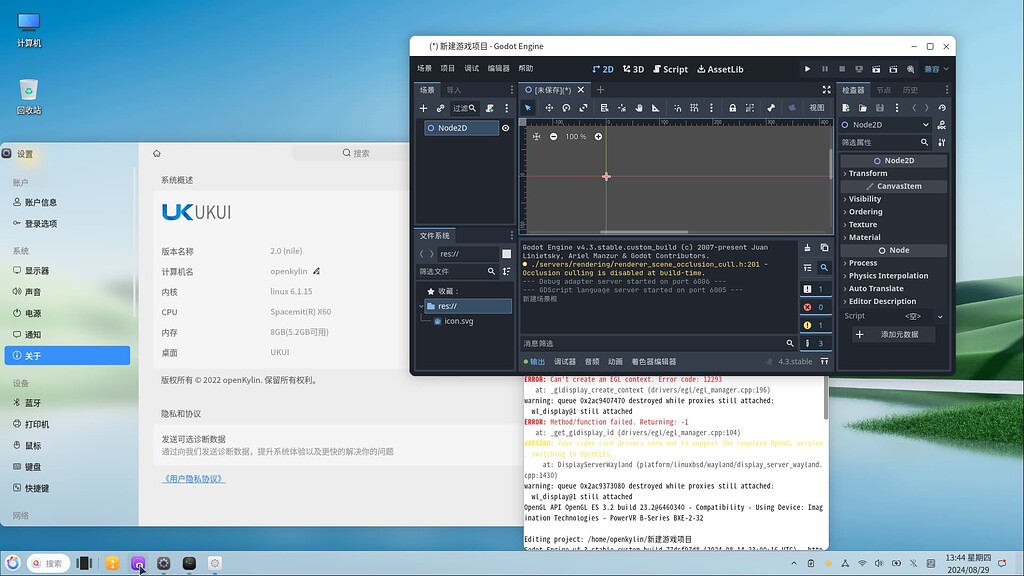Toggle warning messages filter in output

click(x=815, y=325)
